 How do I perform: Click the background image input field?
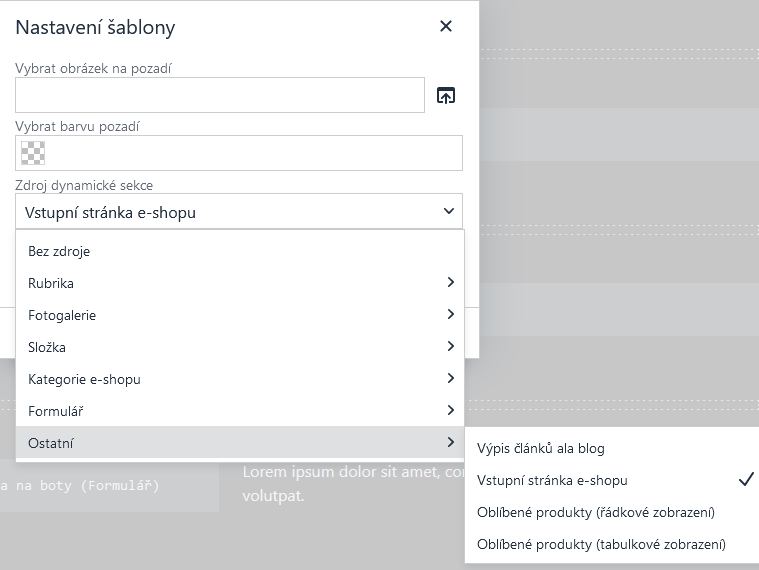click(x=220, y=96)
